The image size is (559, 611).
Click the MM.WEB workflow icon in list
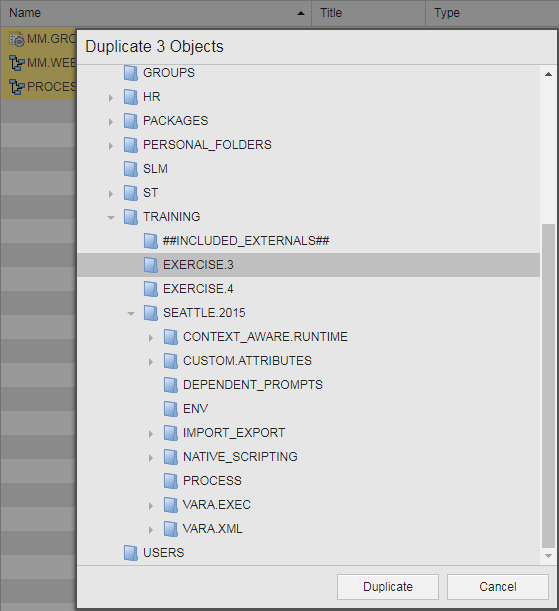coord(17,63)
